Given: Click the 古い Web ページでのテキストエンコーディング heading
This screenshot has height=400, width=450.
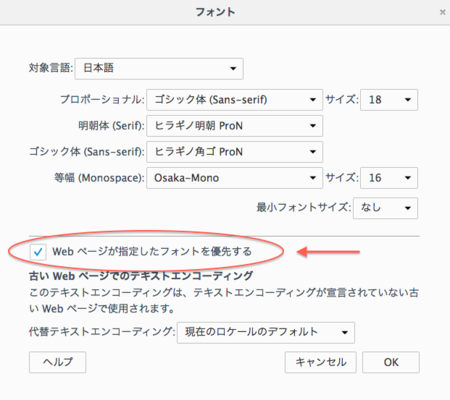Looking at the screenshot, I should pyautogui.click(x=141, y=276).
